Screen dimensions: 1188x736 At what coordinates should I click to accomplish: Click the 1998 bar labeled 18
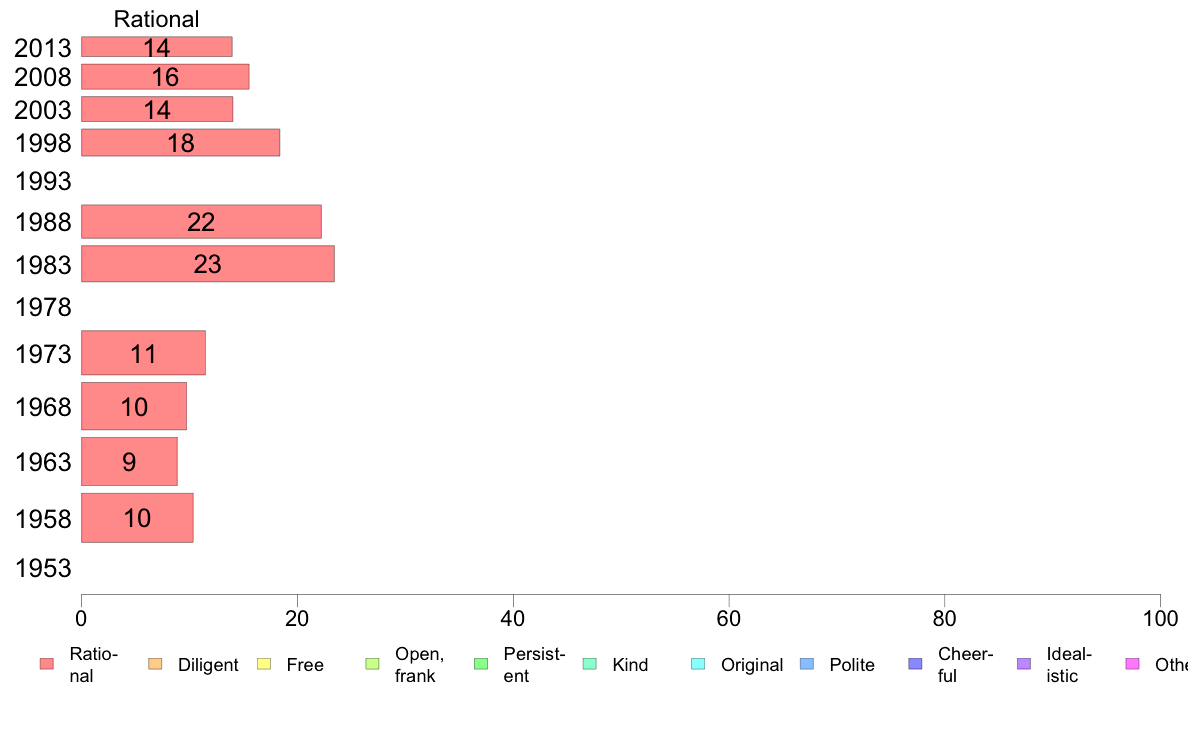(x=180, y=143)
